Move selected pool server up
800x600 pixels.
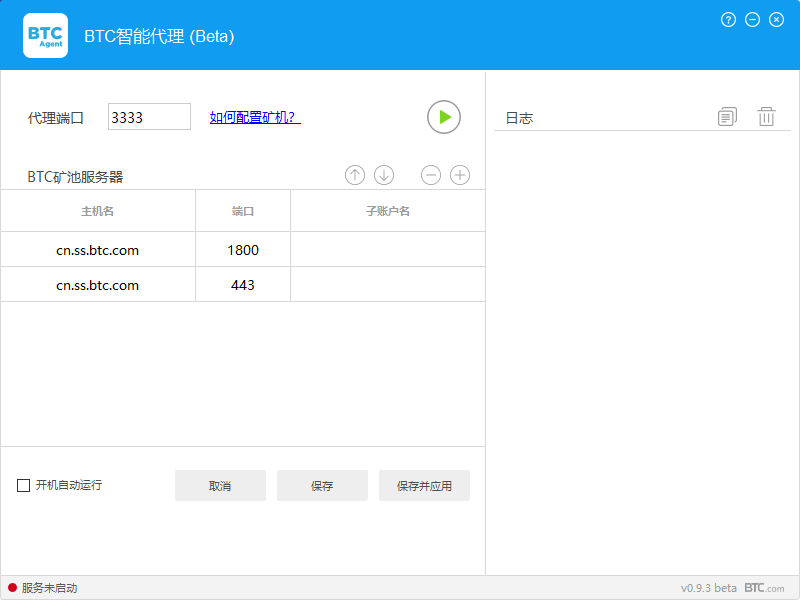pos(355,175)
